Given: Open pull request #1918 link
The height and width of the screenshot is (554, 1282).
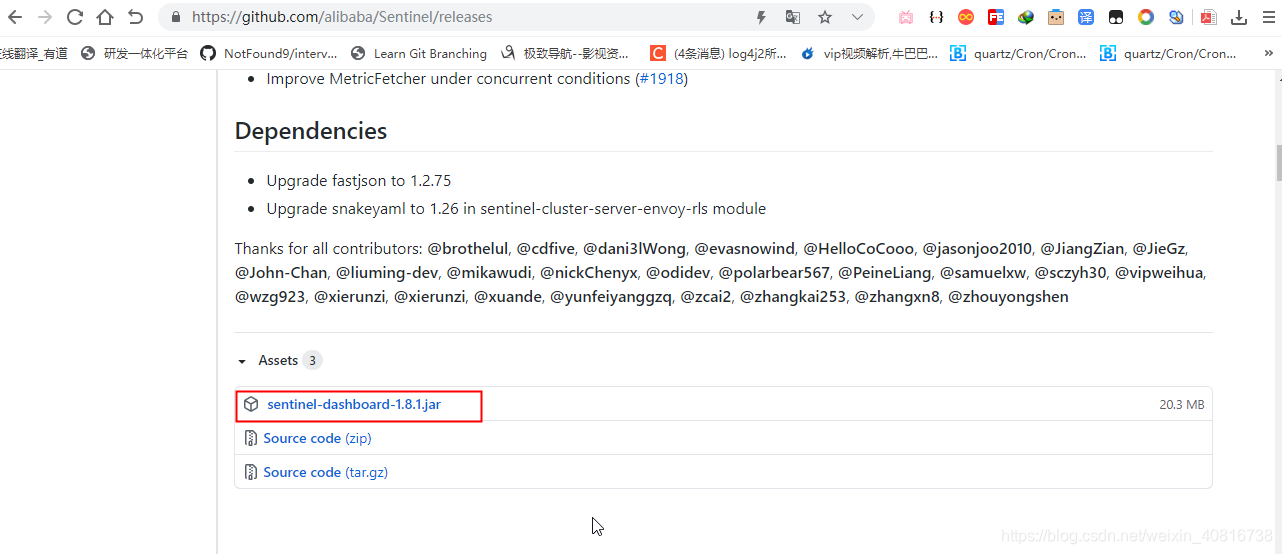Looking at the screenshot, I should coord(661,78).
